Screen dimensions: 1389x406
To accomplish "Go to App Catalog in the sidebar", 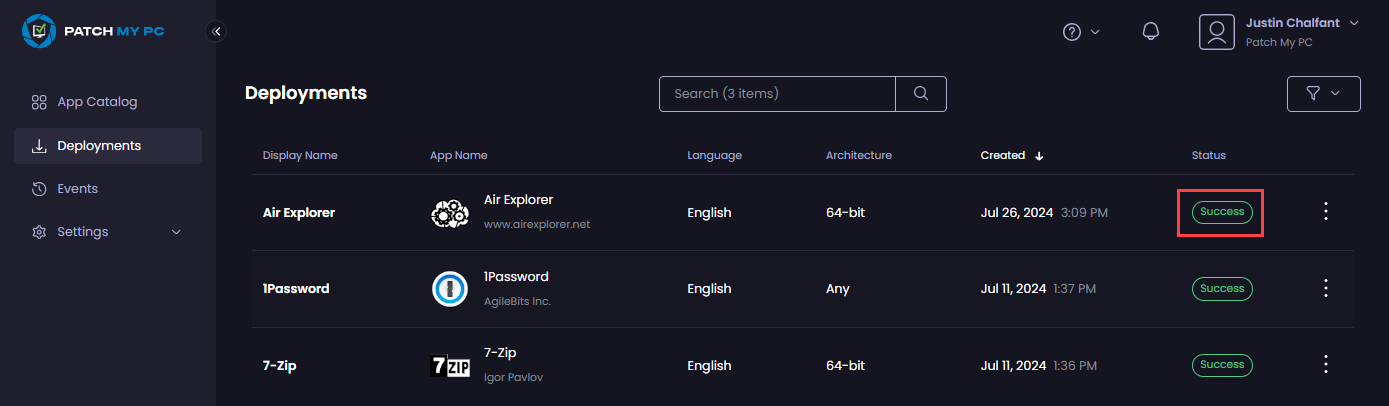I will 97,102.
